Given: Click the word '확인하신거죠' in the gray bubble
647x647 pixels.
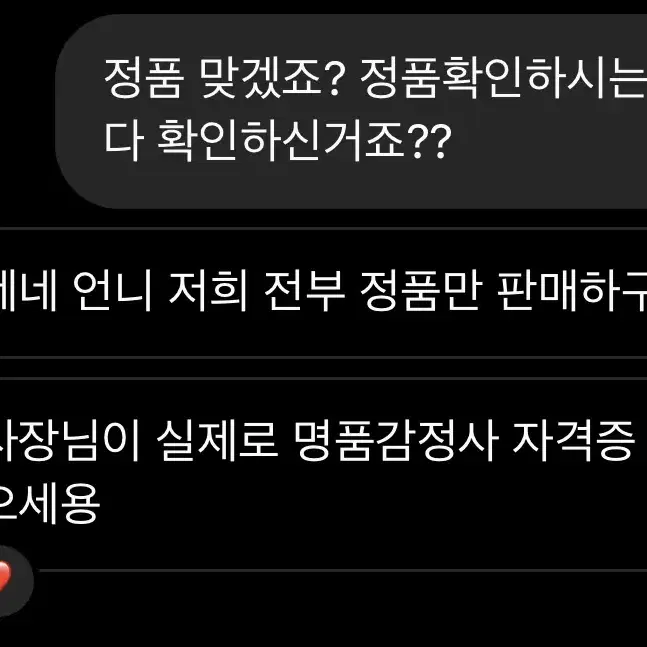Looking at the screenshot, I should (x=281, y=140).
